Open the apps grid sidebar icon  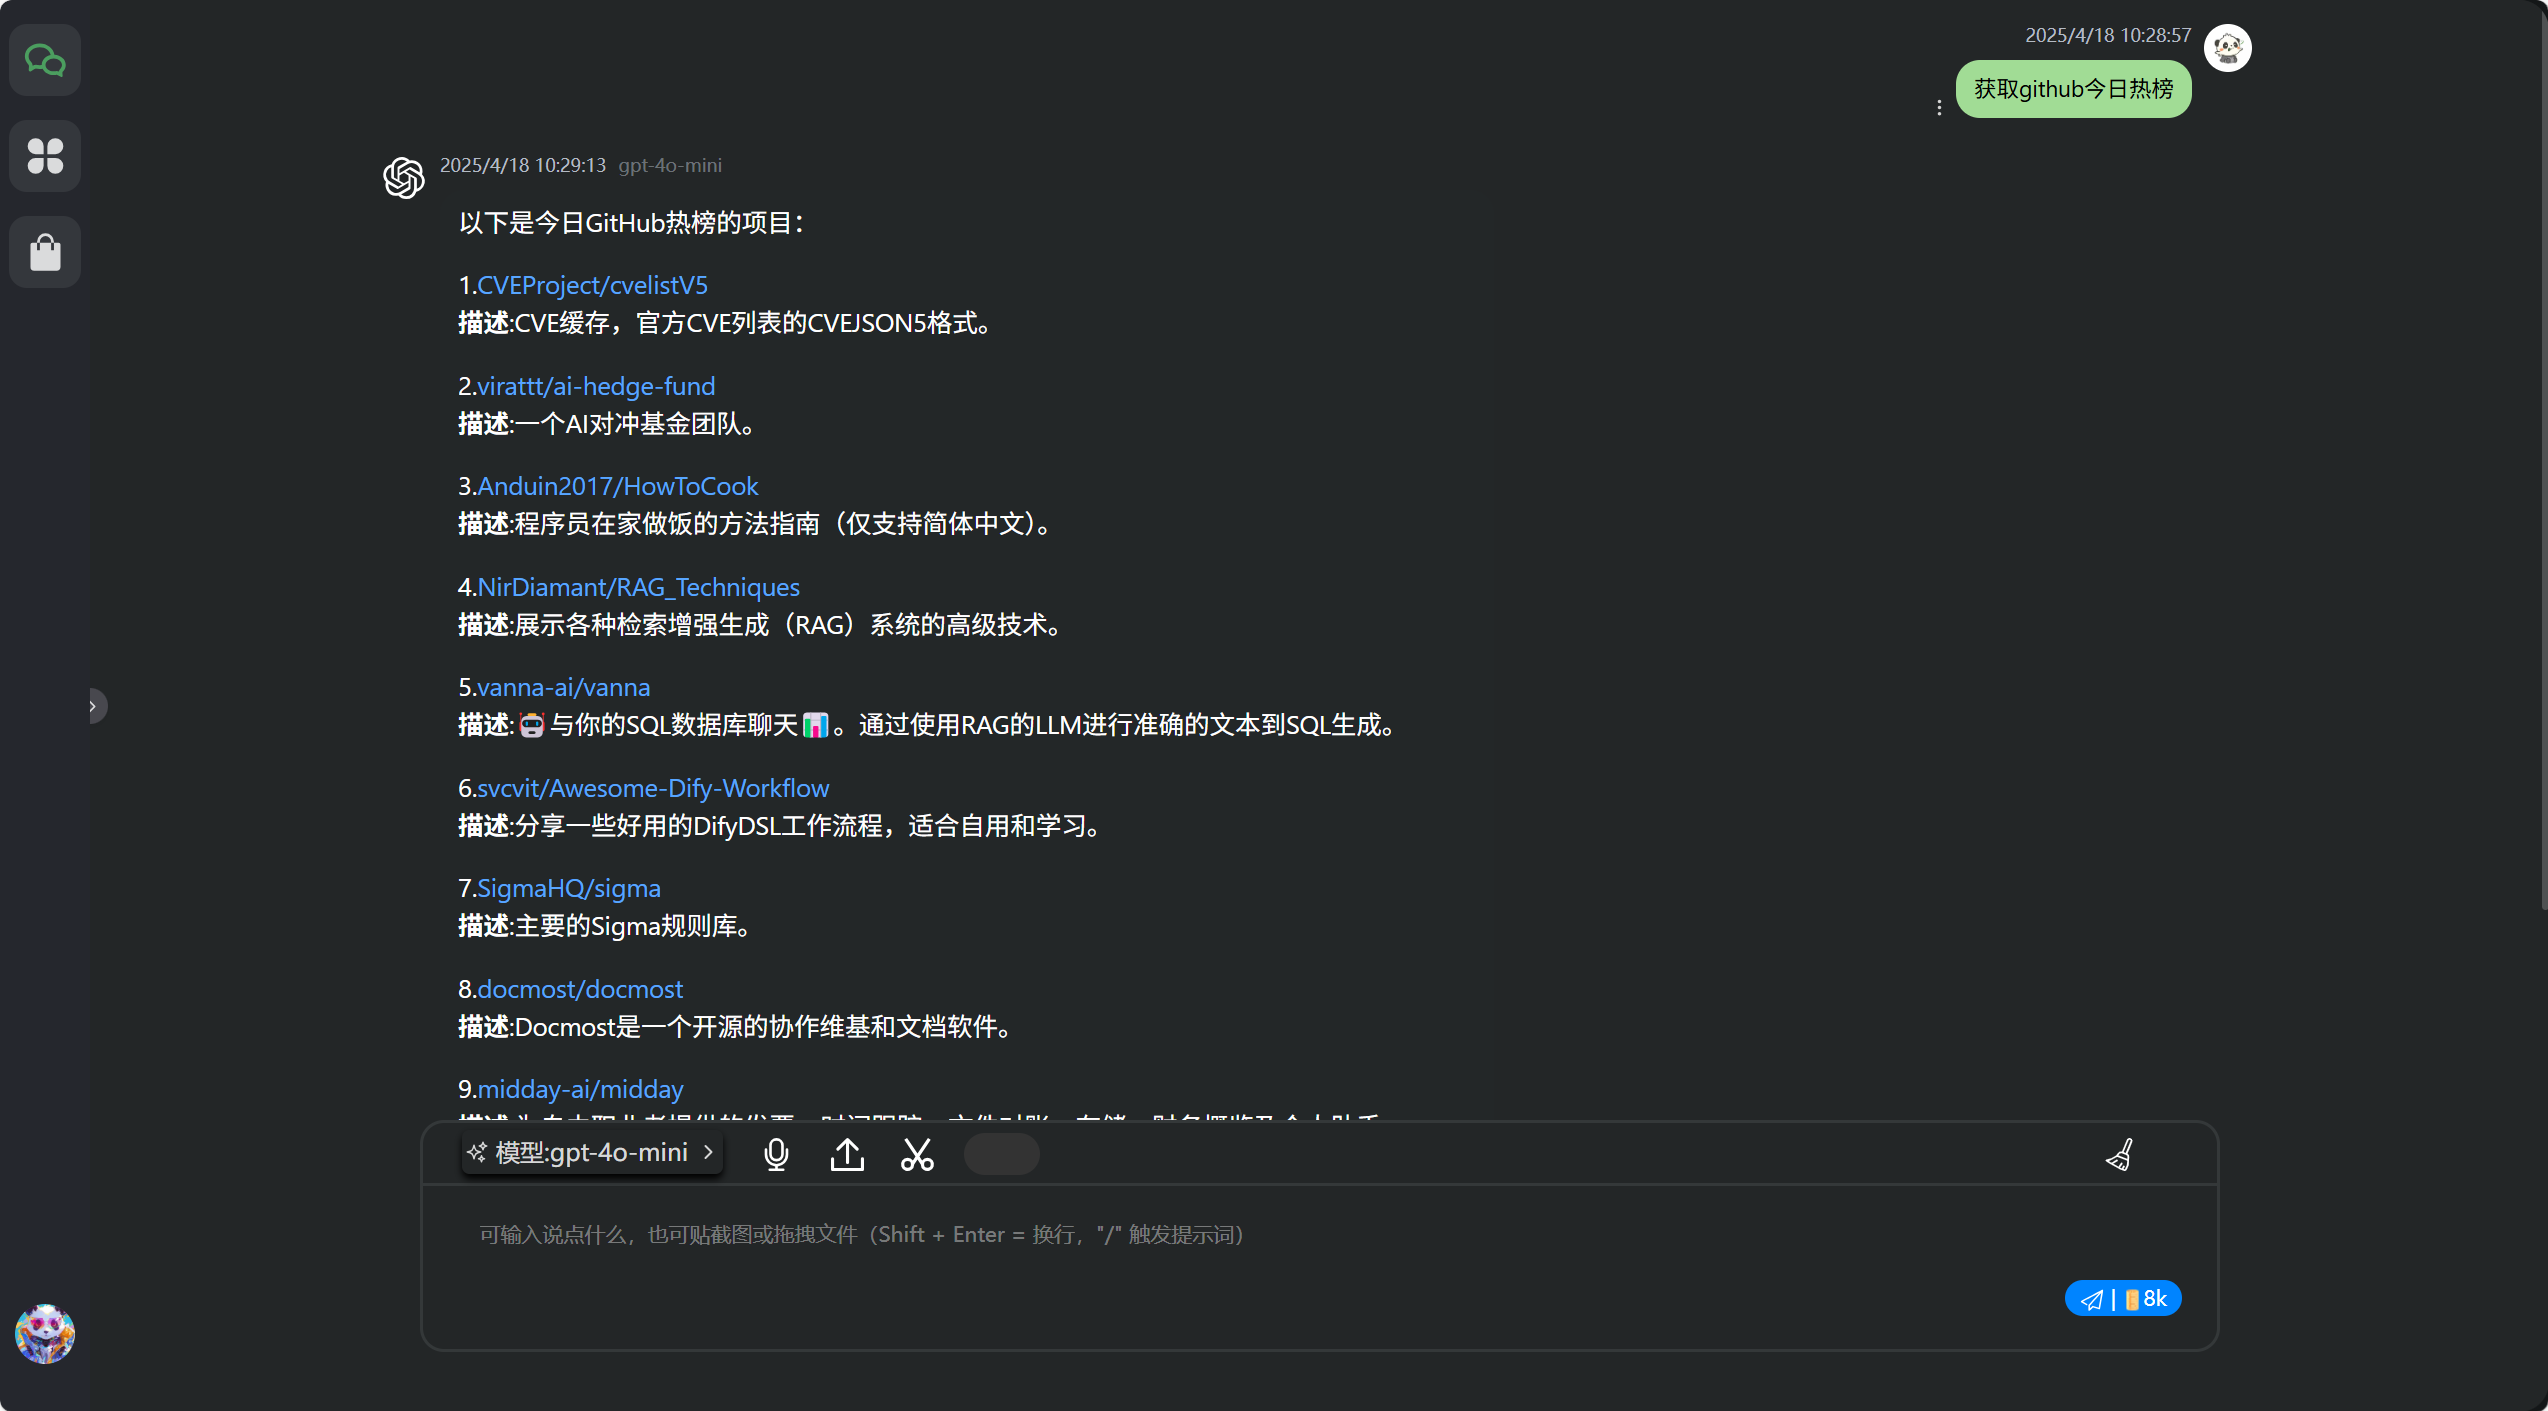tap(45, 156)
